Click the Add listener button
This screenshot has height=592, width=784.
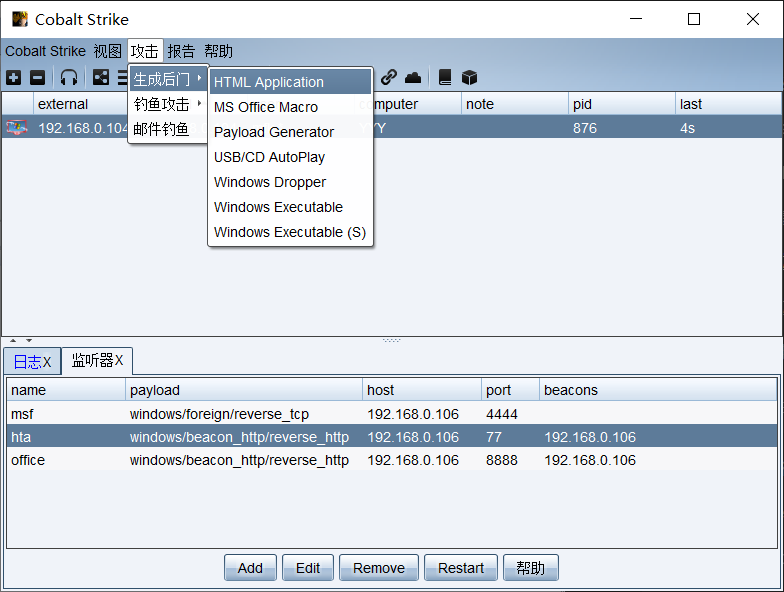pos(250,568)
